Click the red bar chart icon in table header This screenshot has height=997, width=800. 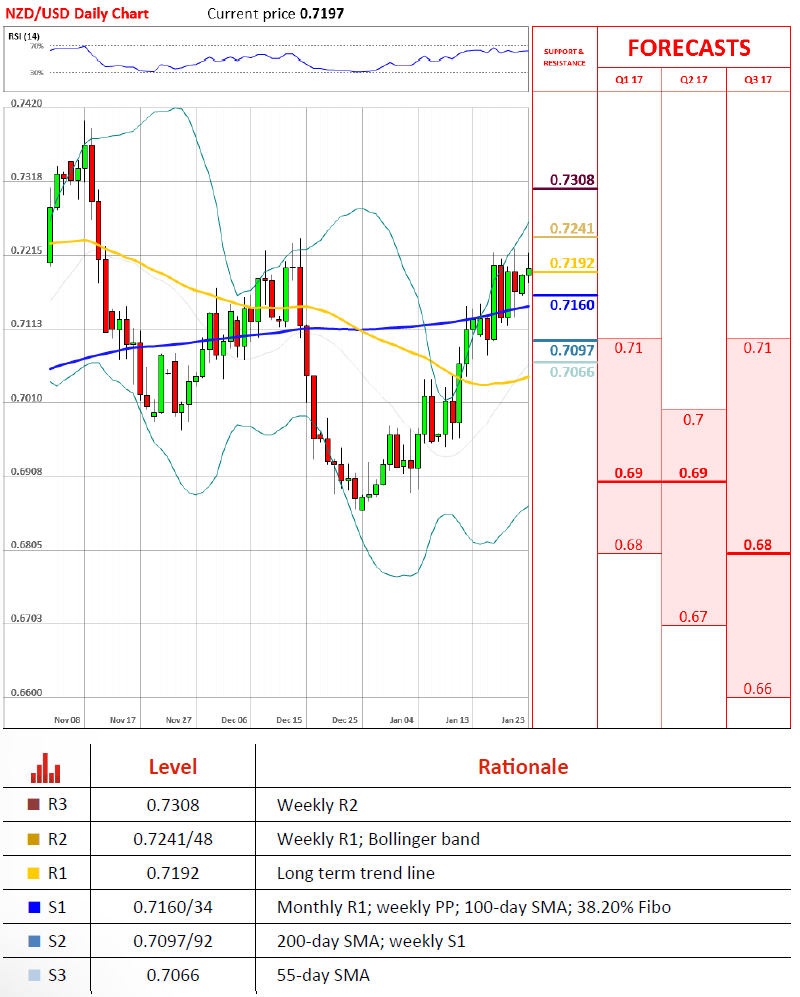pyautogui.click(x=46, y=767)
